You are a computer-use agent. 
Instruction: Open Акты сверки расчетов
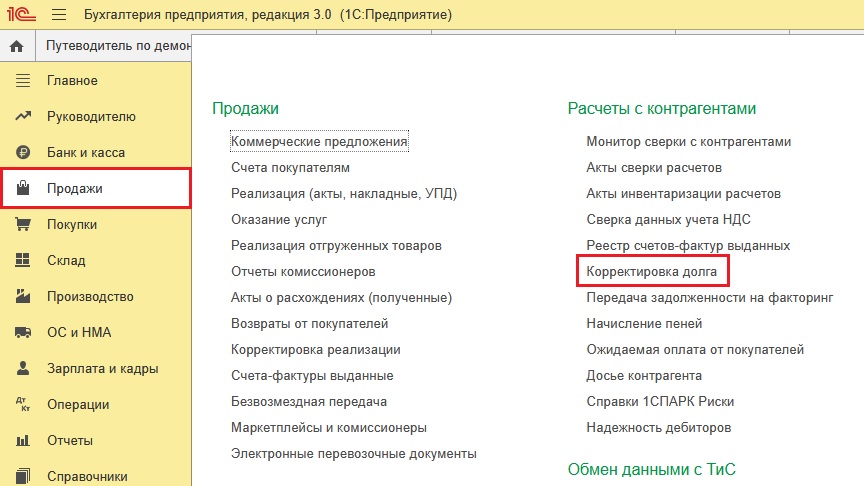point(654,168)
